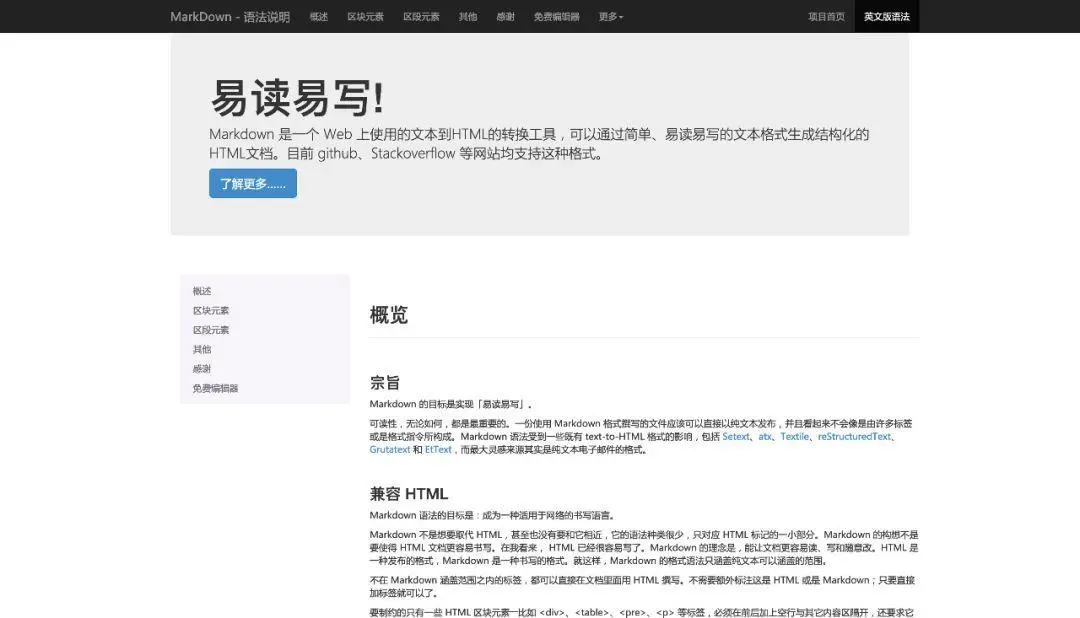
Task: Open 免费编辑器 from the top navbar
Action: click(x=555, y=17)
